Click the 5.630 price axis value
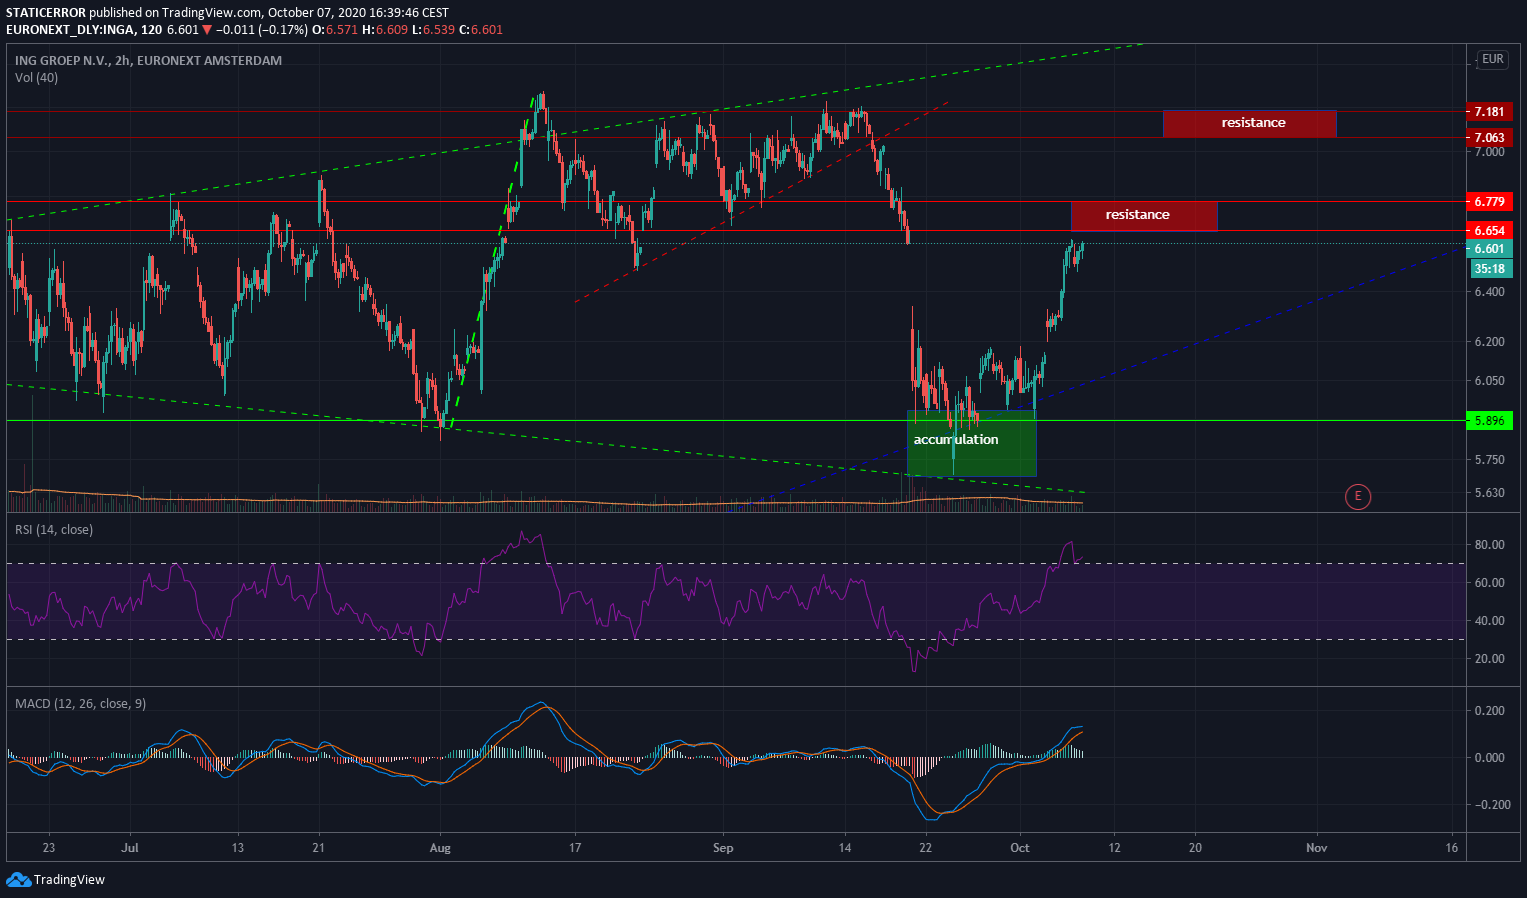This screenshot has width=1527, height=898. (1489, 492)
